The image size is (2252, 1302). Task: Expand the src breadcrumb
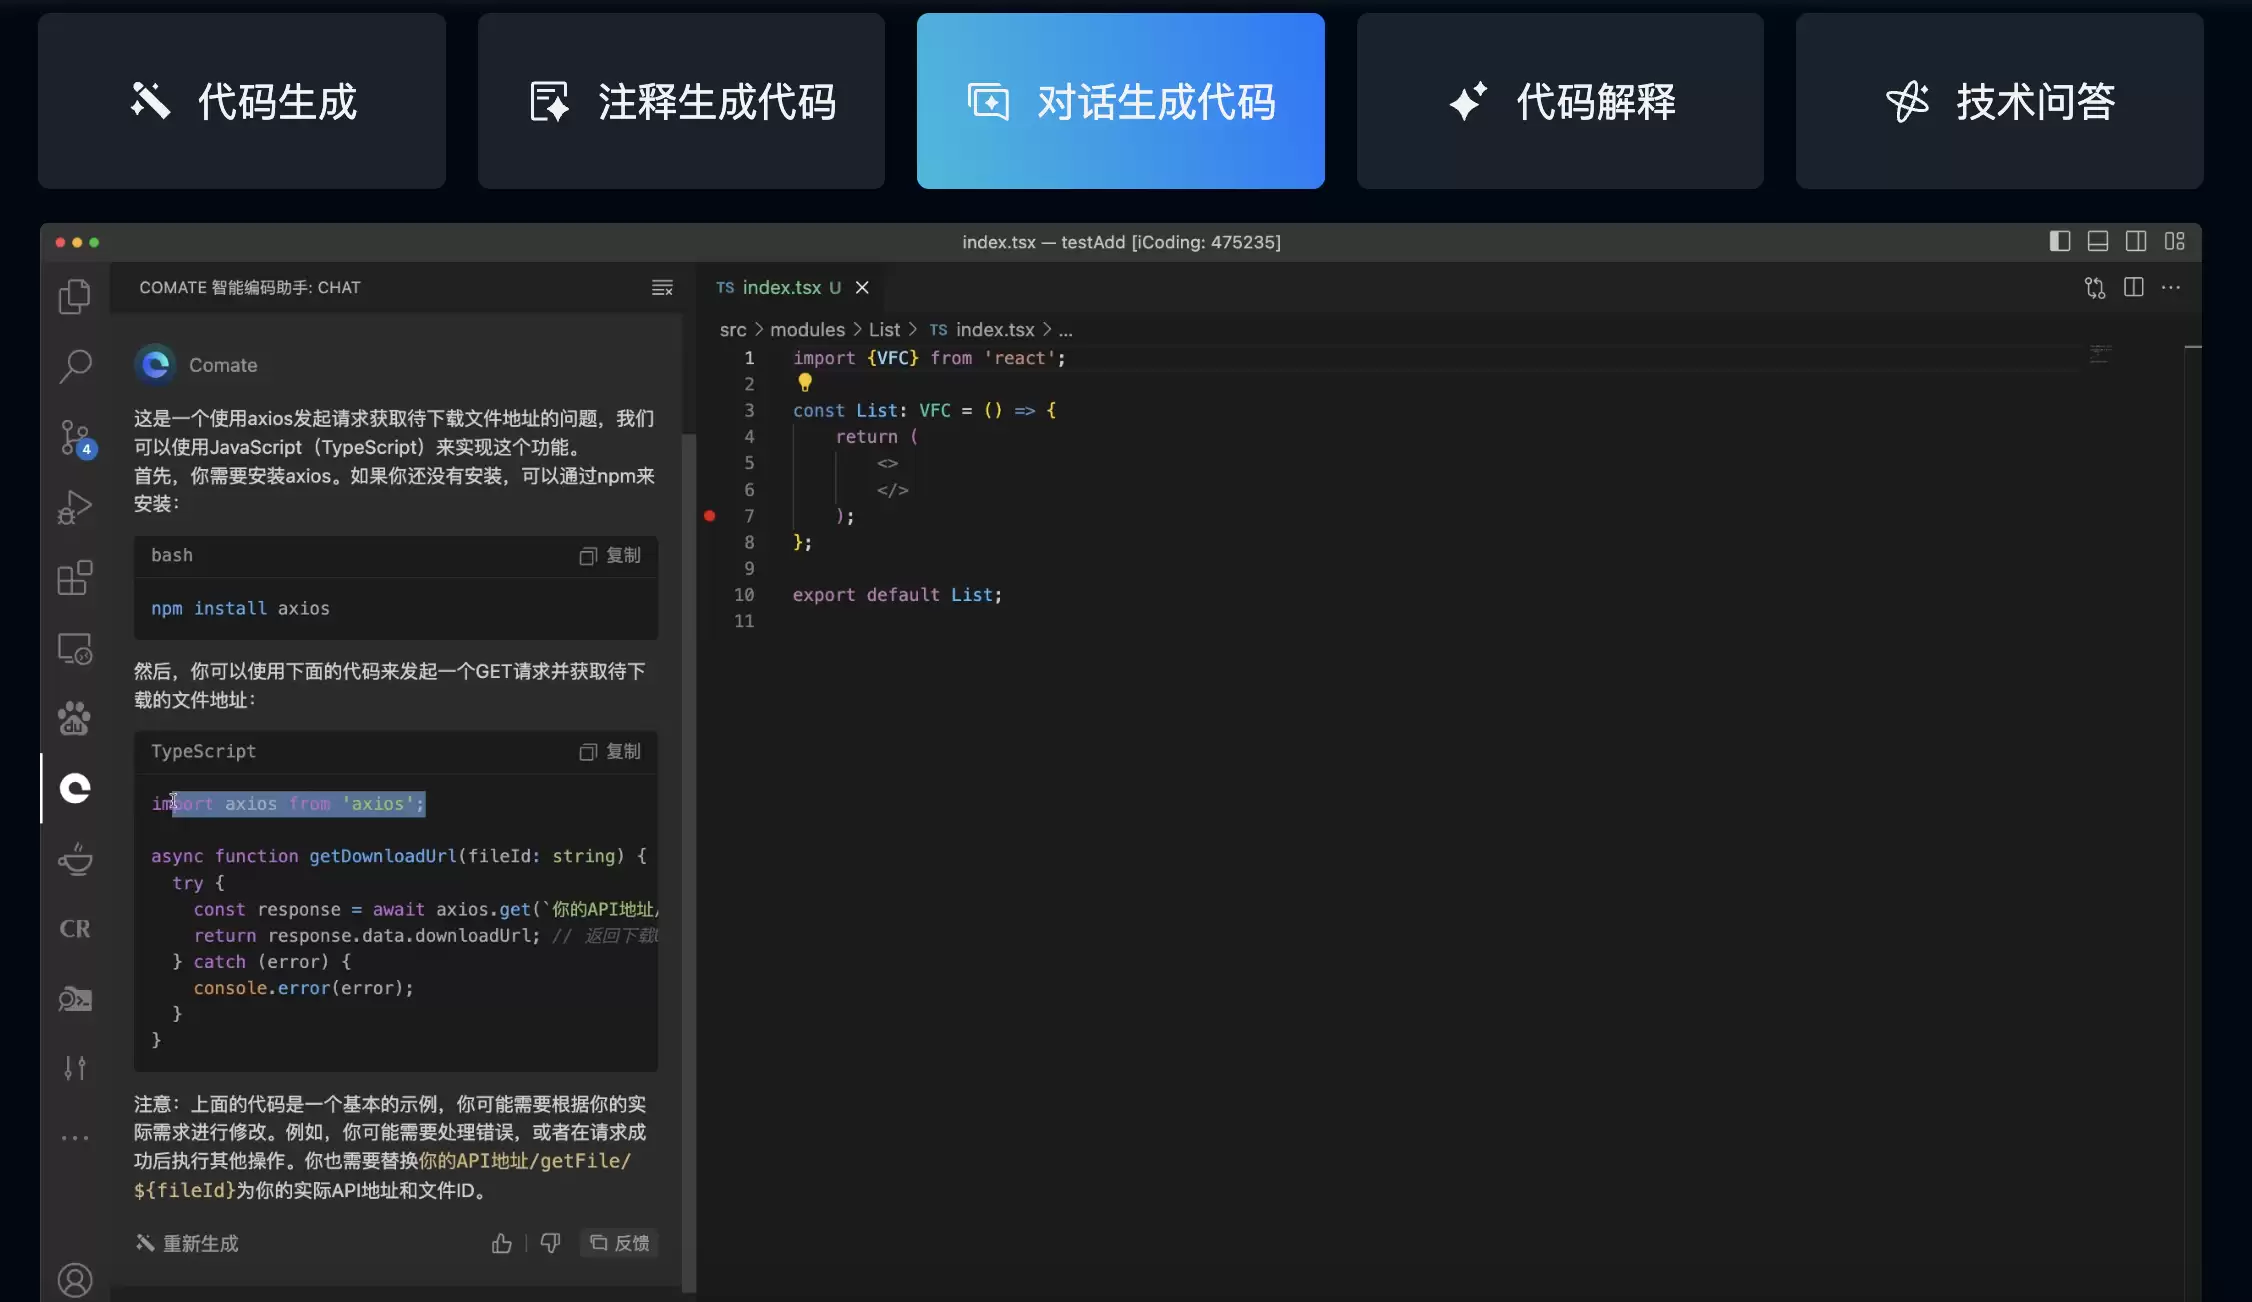point(733,330)
